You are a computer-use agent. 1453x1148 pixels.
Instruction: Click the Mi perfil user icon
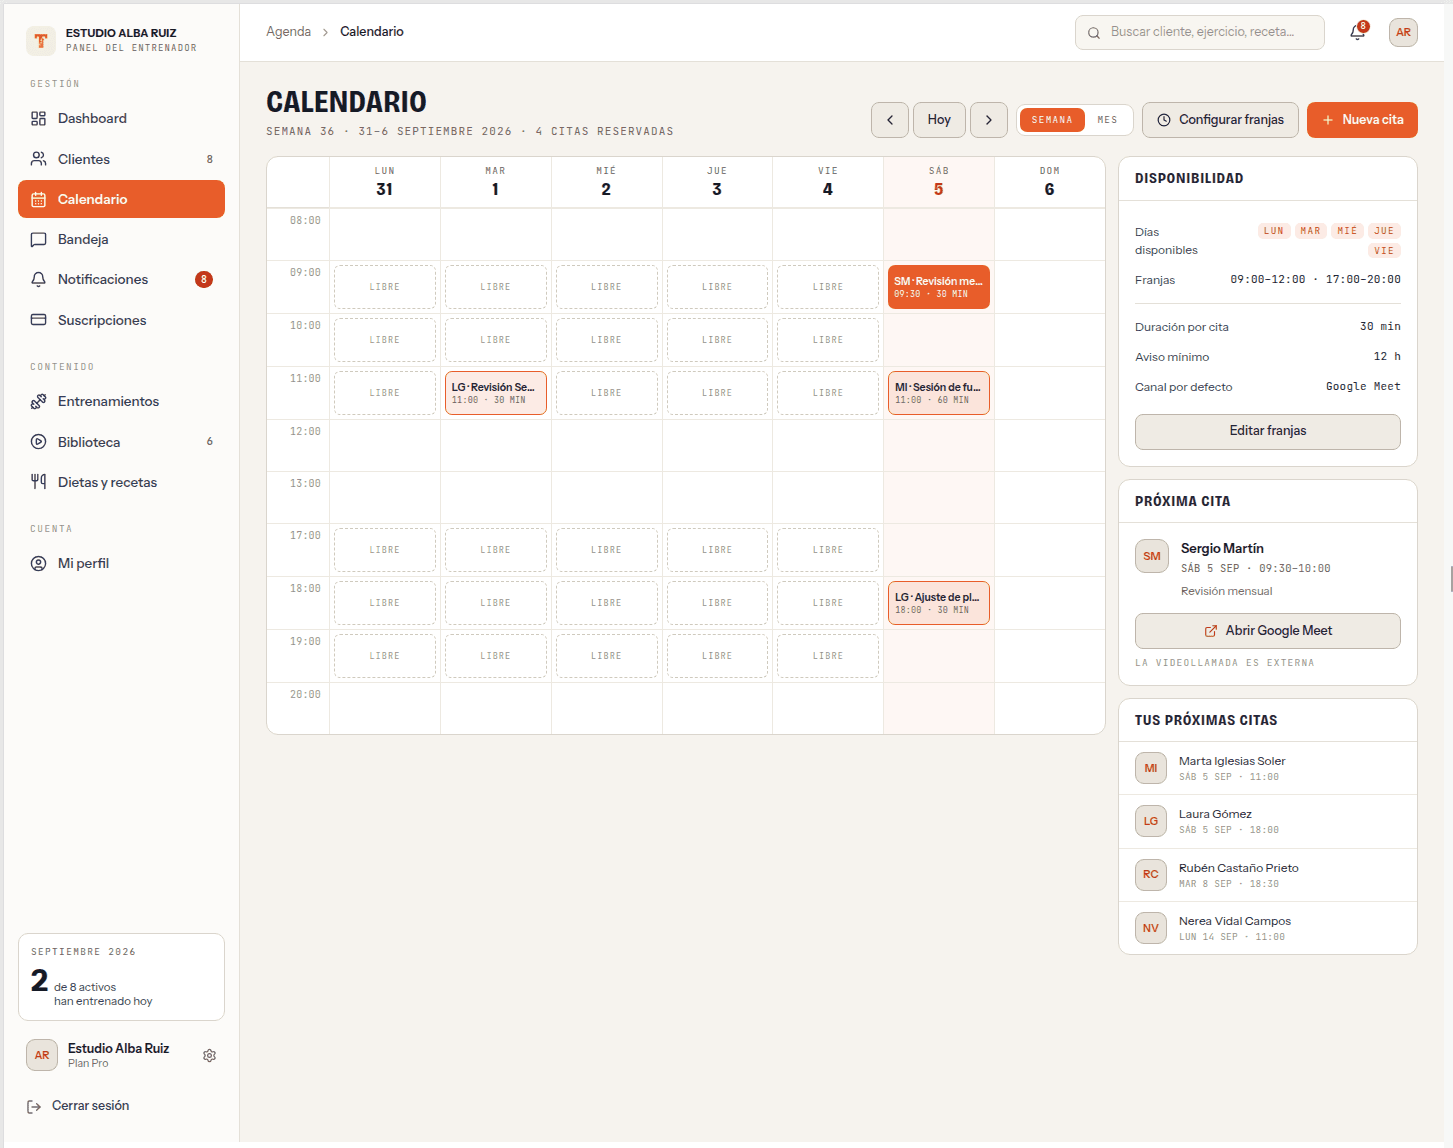point(38,563)
